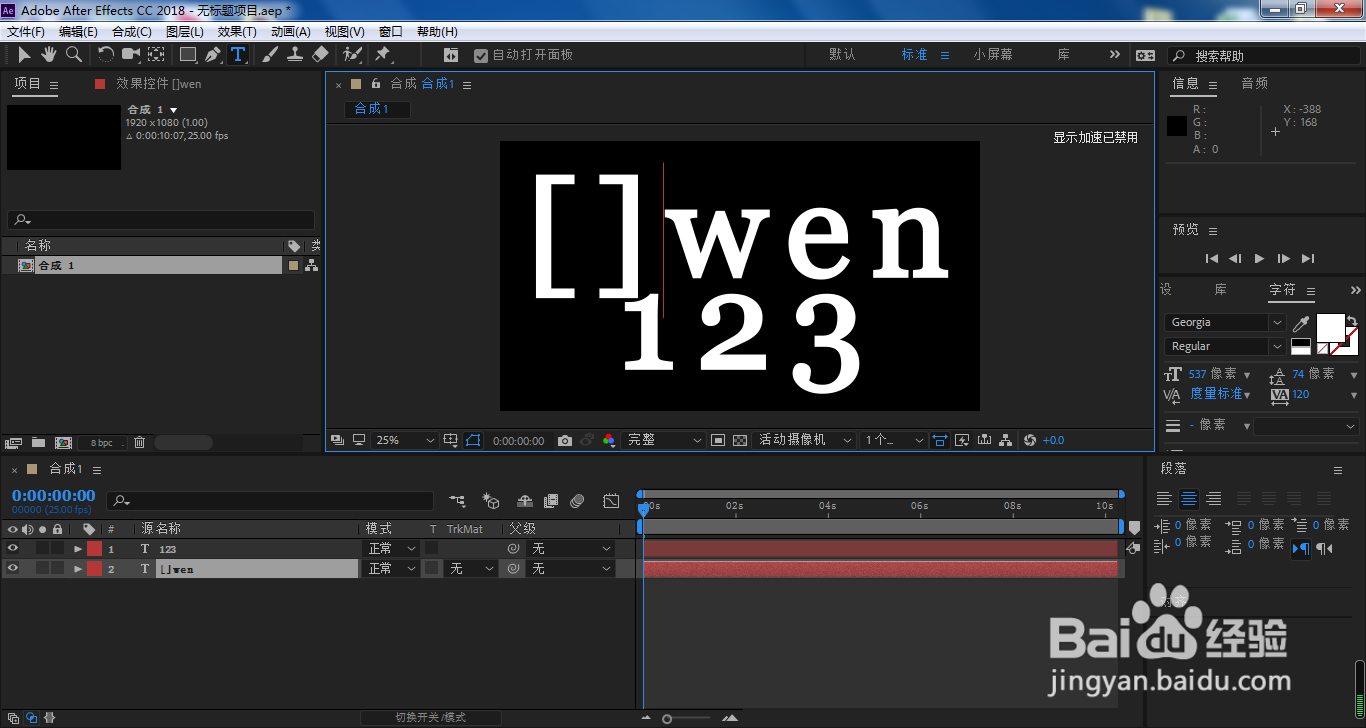Click the Draft 3D icon in timeline

(491, 501)
